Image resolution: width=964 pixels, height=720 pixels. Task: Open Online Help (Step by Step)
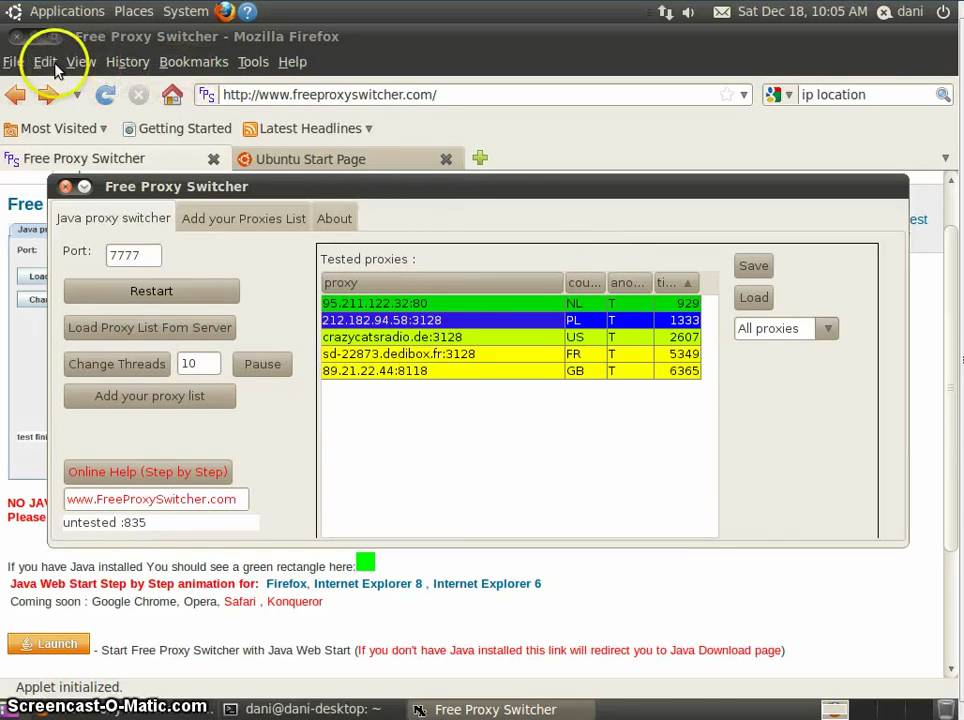click(148, 472)
